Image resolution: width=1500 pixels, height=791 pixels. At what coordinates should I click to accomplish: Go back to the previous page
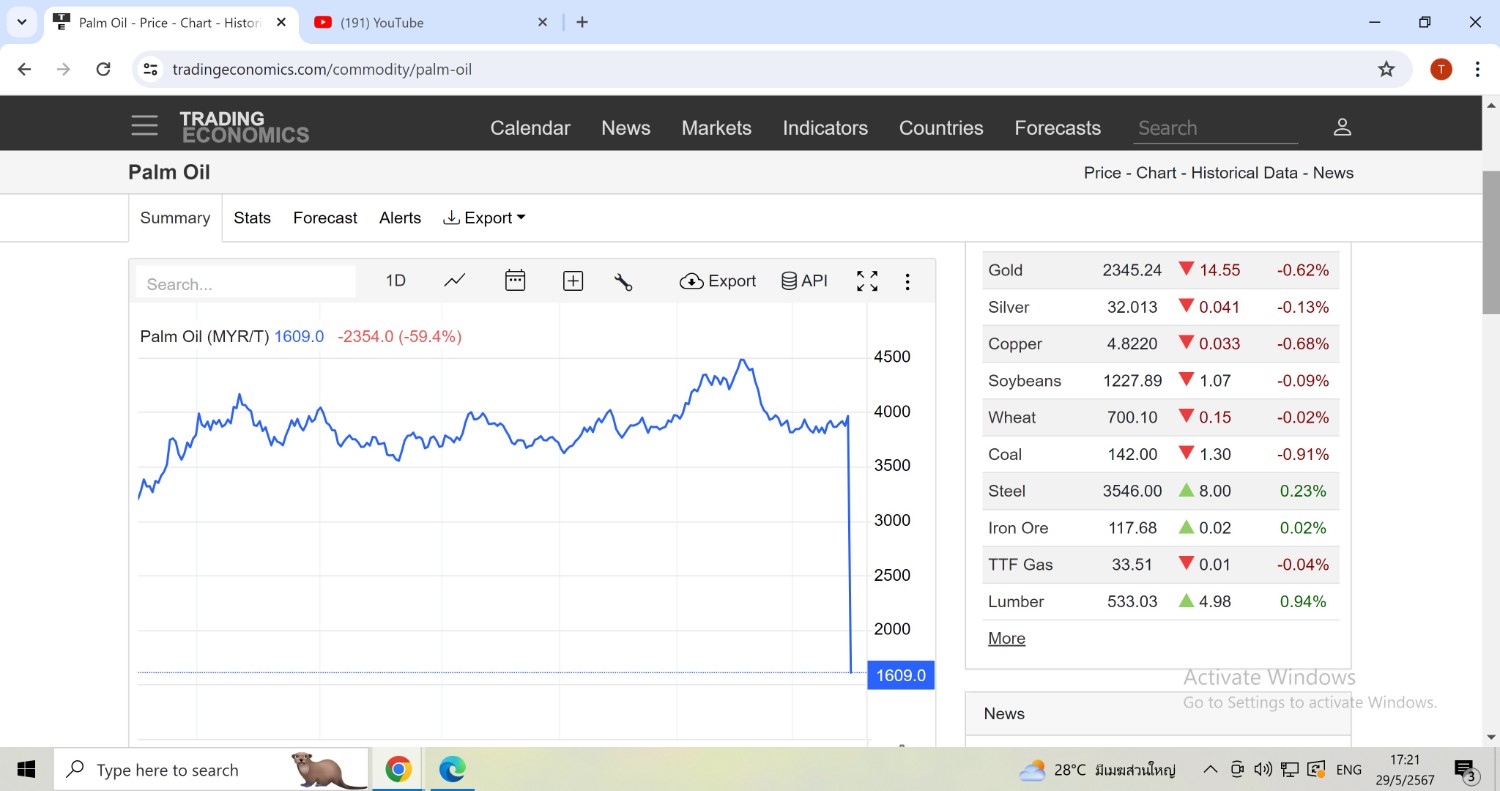(25, 69)
